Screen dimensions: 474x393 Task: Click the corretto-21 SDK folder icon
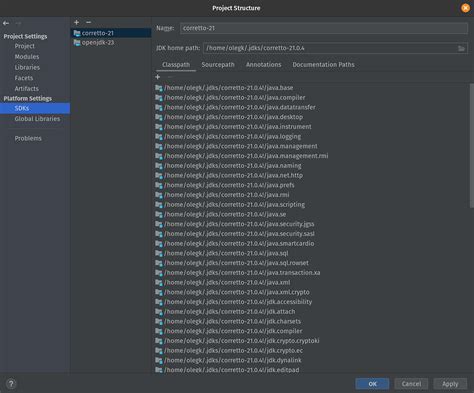pos(77,33)
